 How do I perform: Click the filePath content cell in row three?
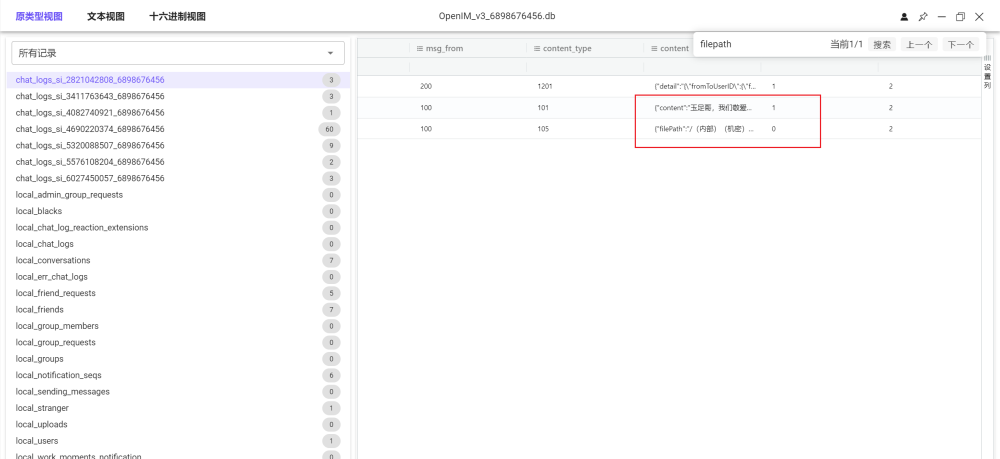pos(704,128)
